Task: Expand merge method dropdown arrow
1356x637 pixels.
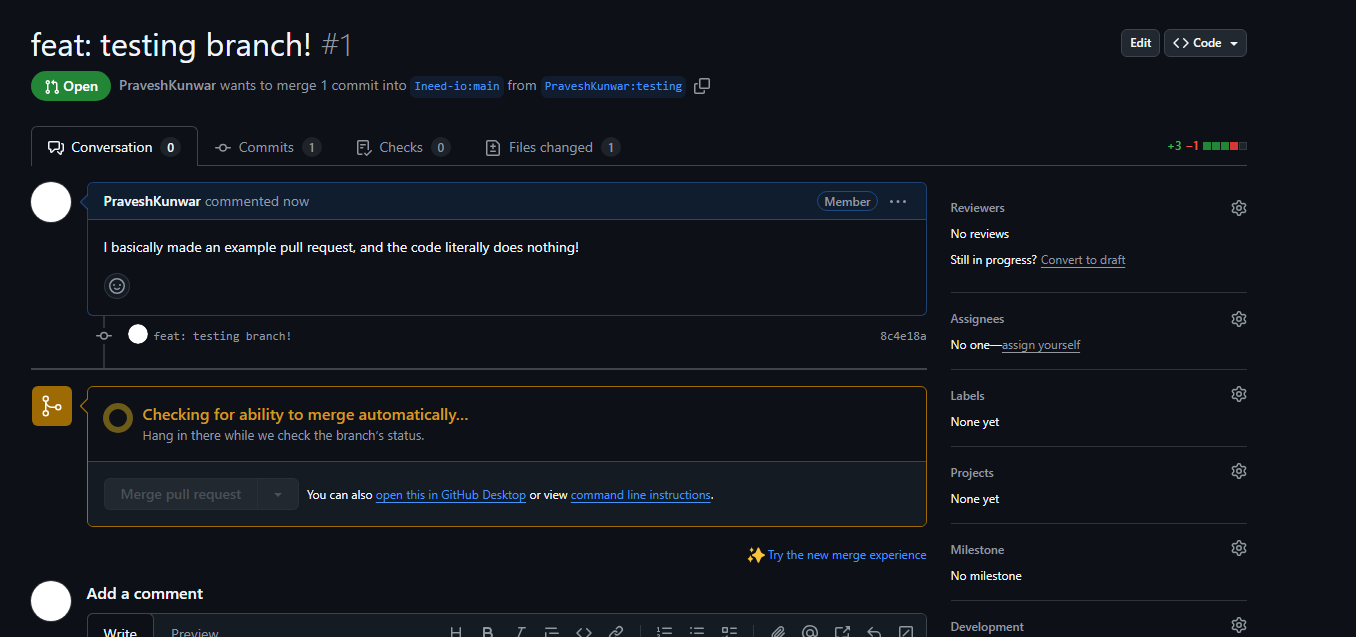Action: tap(279, 494)
